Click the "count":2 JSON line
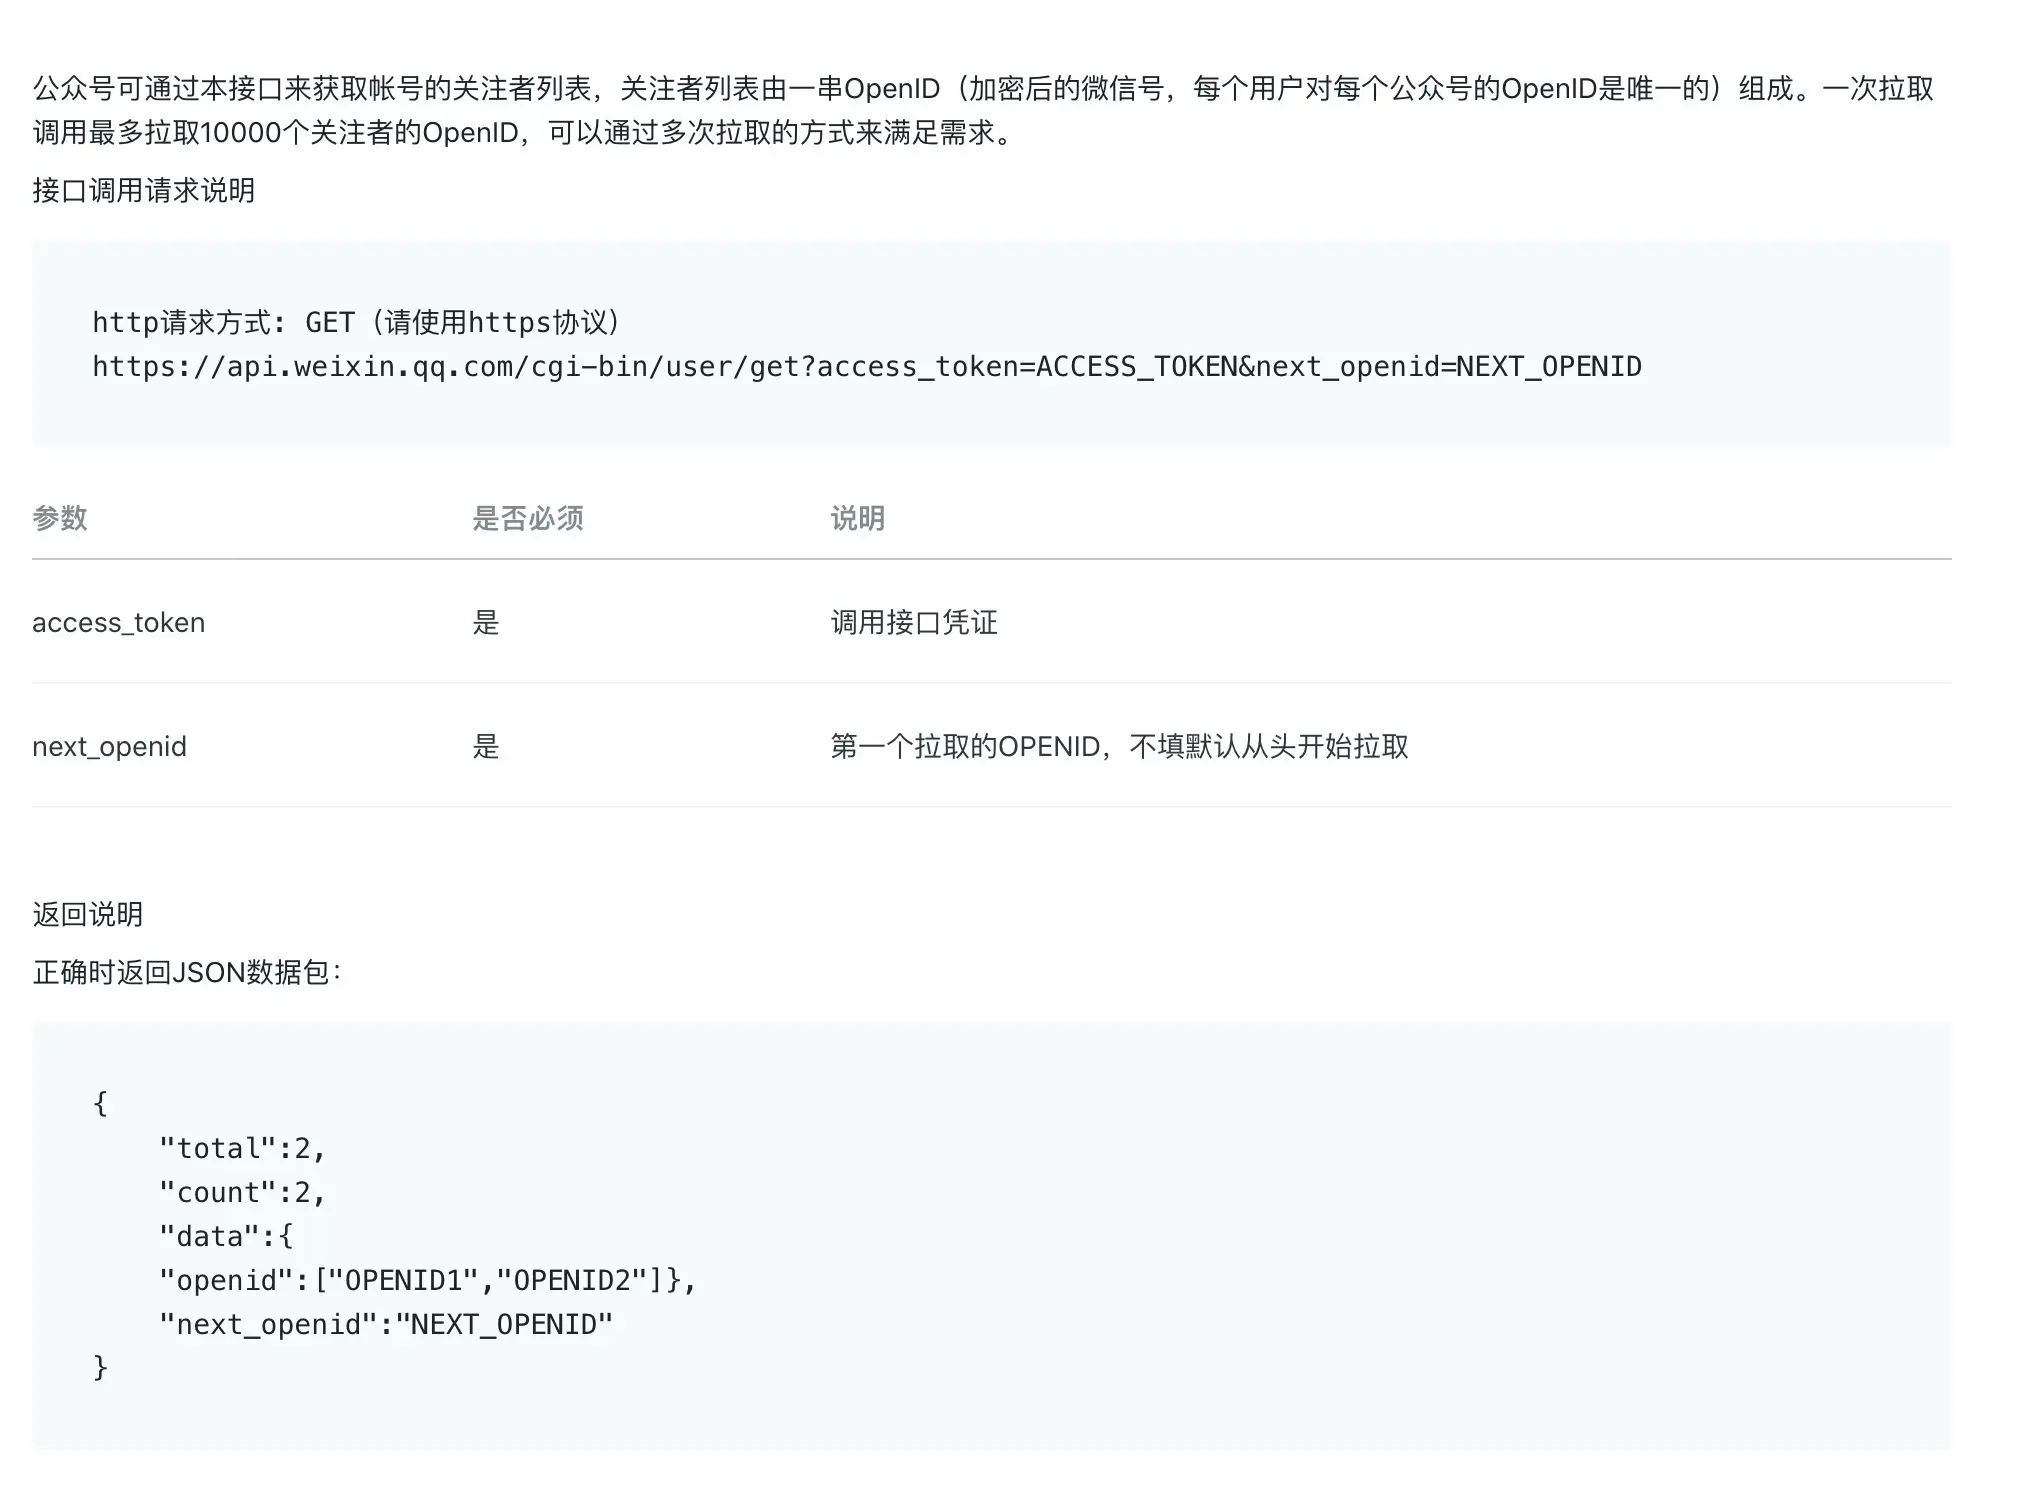2038x1494 pixels. coord(242,1192)
